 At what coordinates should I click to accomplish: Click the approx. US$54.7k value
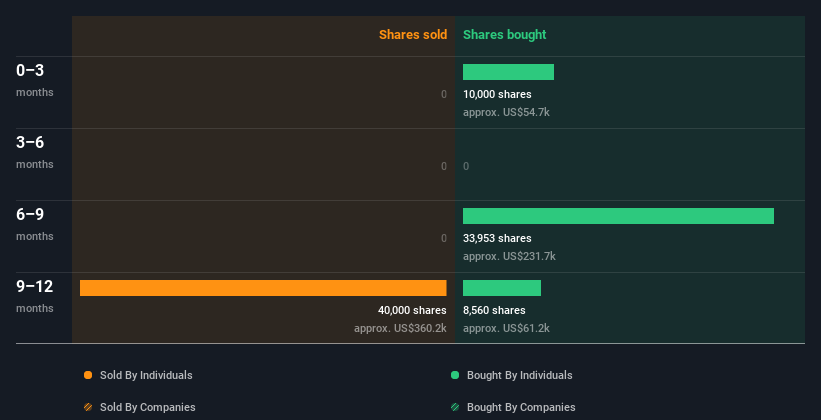(506, 112)
